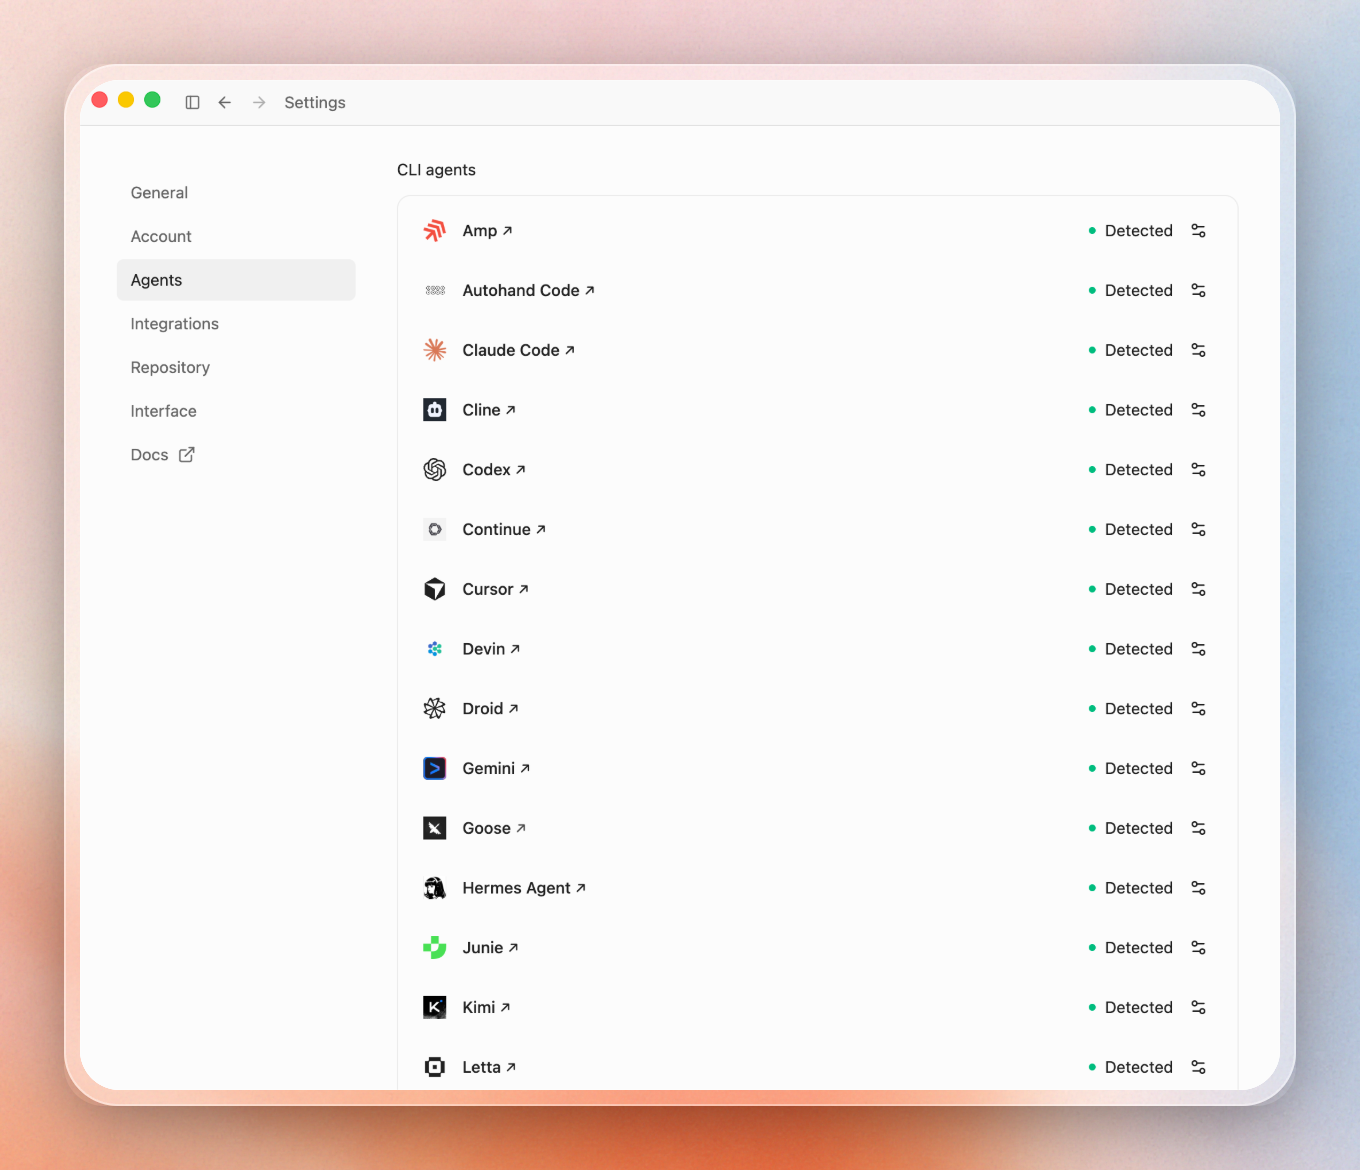
Task: Open the Cursor name link
Action: point(496,589)
